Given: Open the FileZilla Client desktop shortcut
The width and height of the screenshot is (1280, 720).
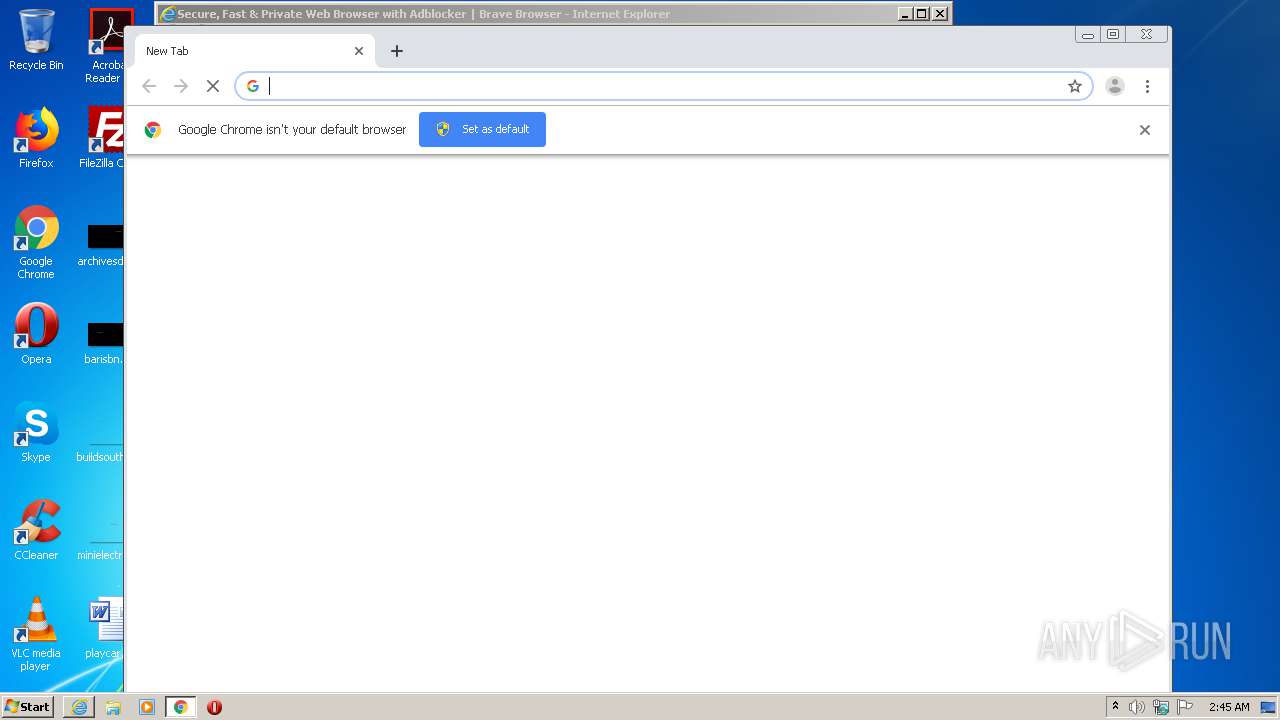Looking at the screenshot, I should [103, 138].
